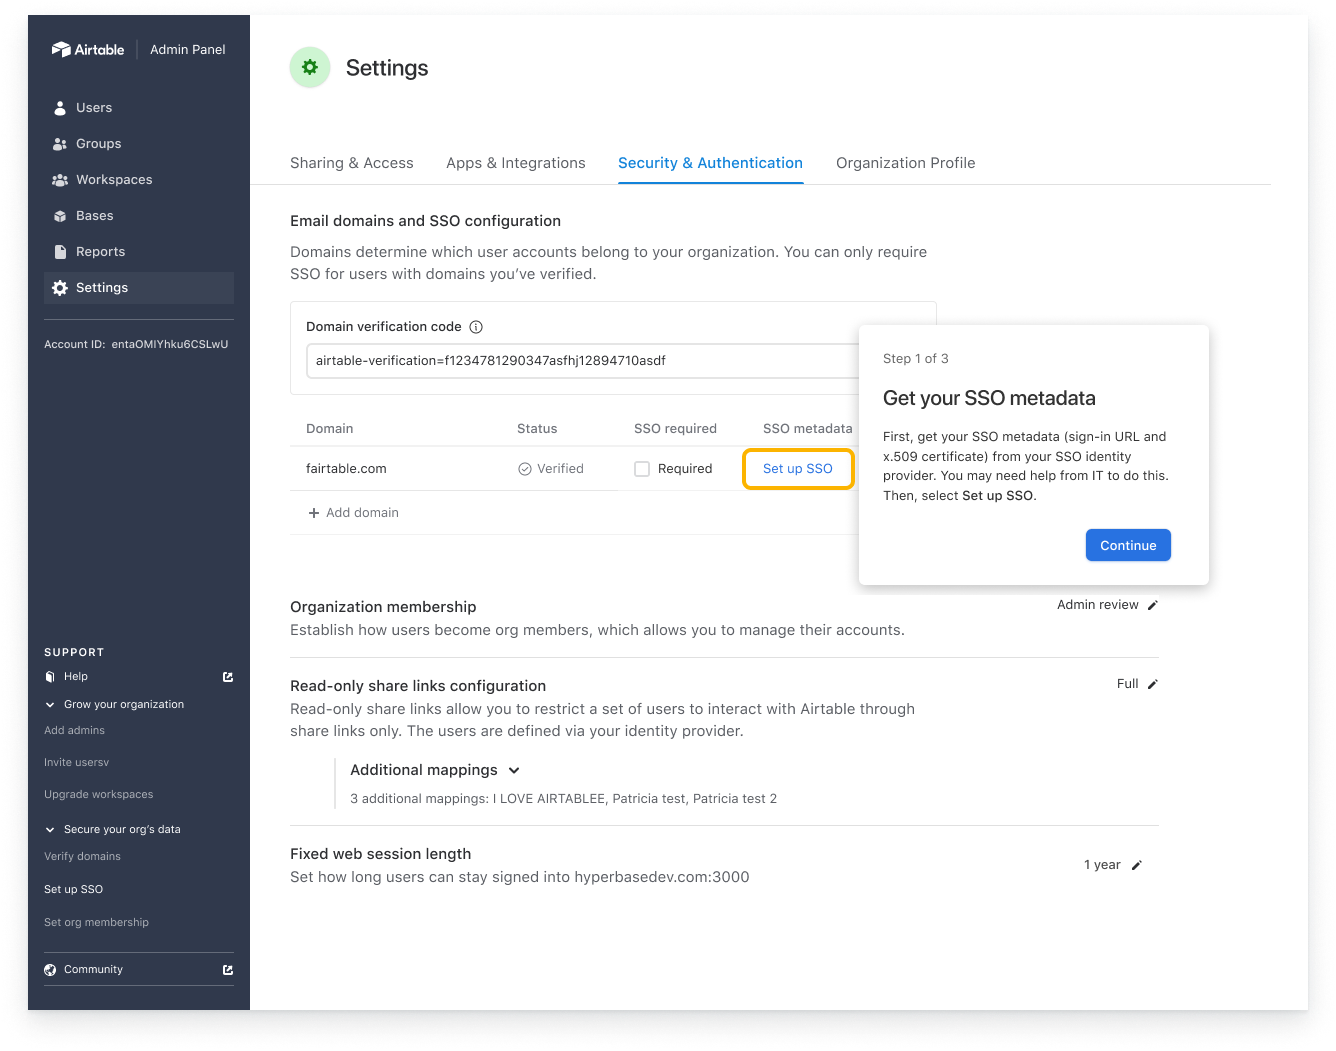Open Help in a new window
Viewport: 1336px width, 1051px height.
point(227,676)
